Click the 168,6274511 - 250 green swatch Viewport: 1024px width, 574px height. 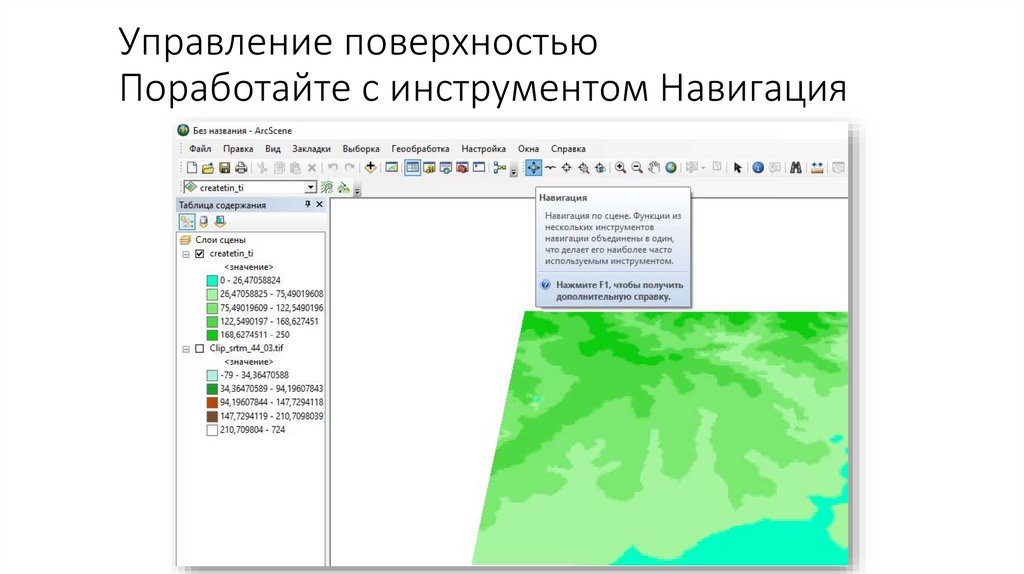pyautogui.click(x=212, y=335)
